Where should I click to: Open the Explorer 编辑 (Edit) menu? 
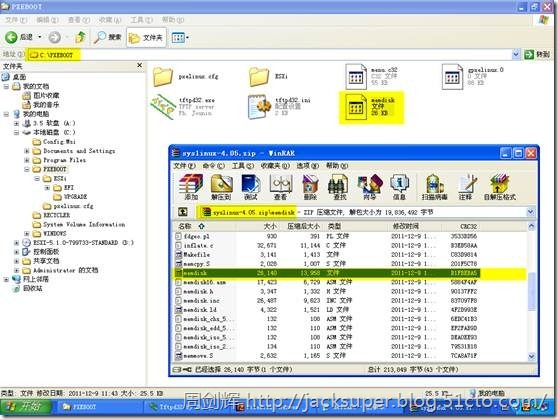(x=47, y=20)
